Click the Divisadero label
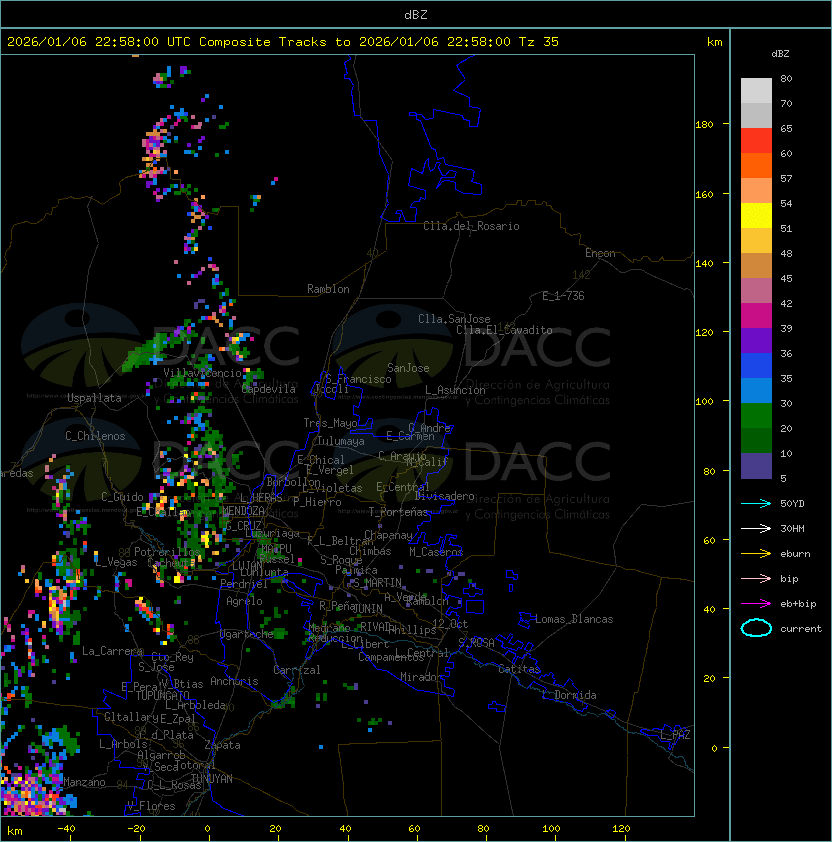Image resolution: width=832 pixels, height=842 pixels. point(445,496)
